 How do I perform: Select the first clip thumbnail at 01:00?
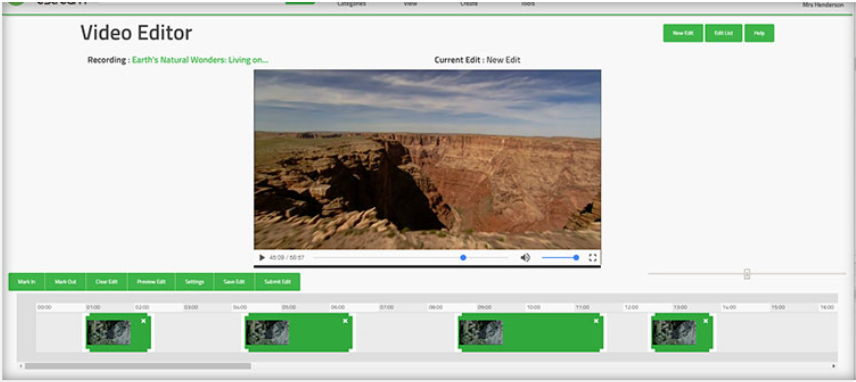pyautogui.click(x=109, y=332)
